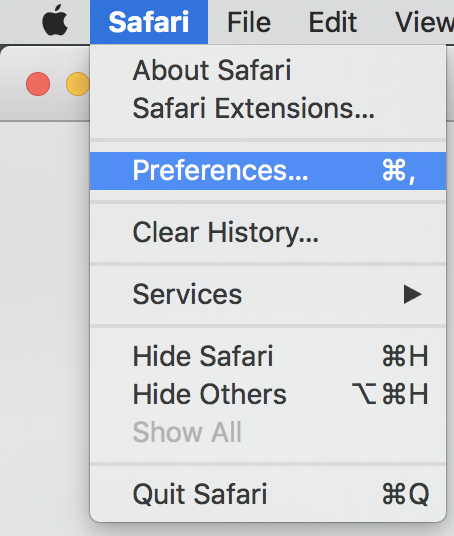
Task: Select Hide Safari
Action: click(268, 356)
